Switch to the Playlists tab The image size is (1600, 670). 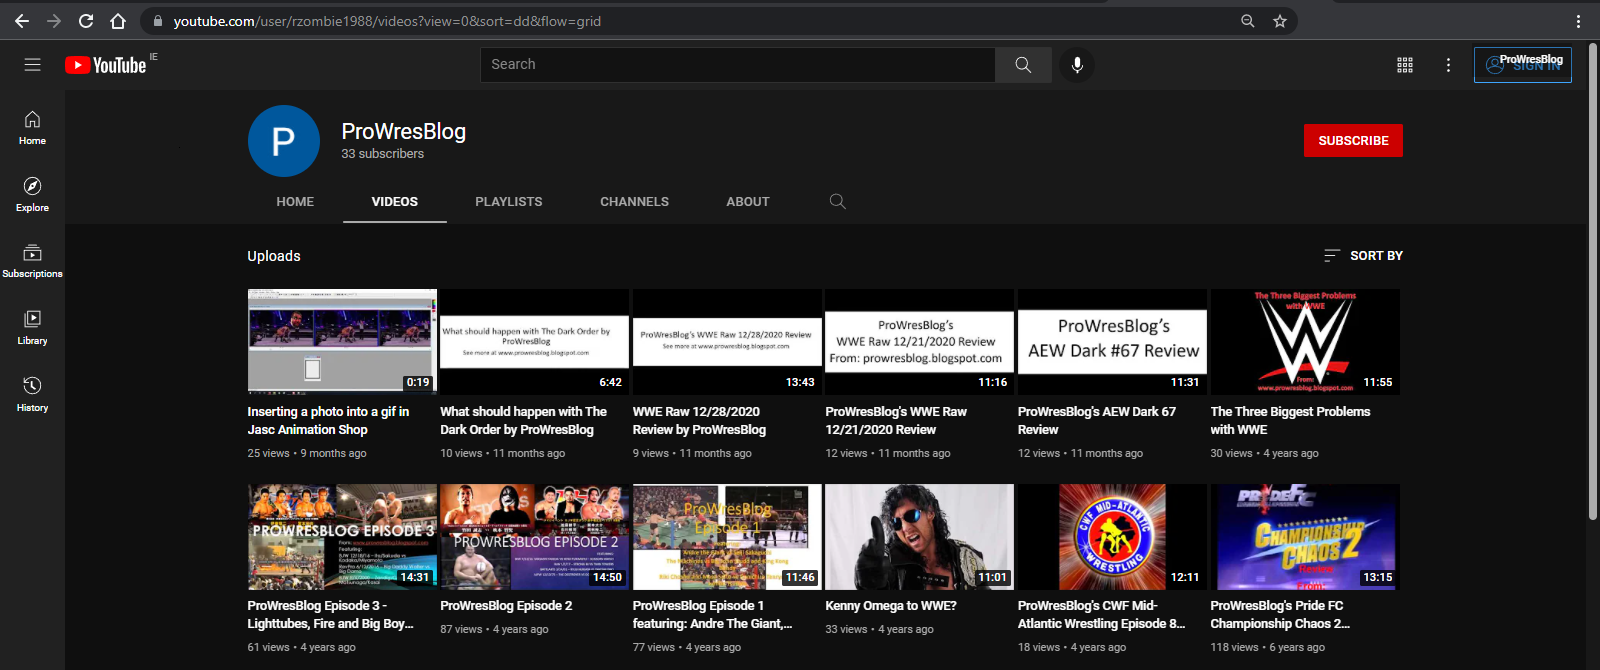point(508,202)
